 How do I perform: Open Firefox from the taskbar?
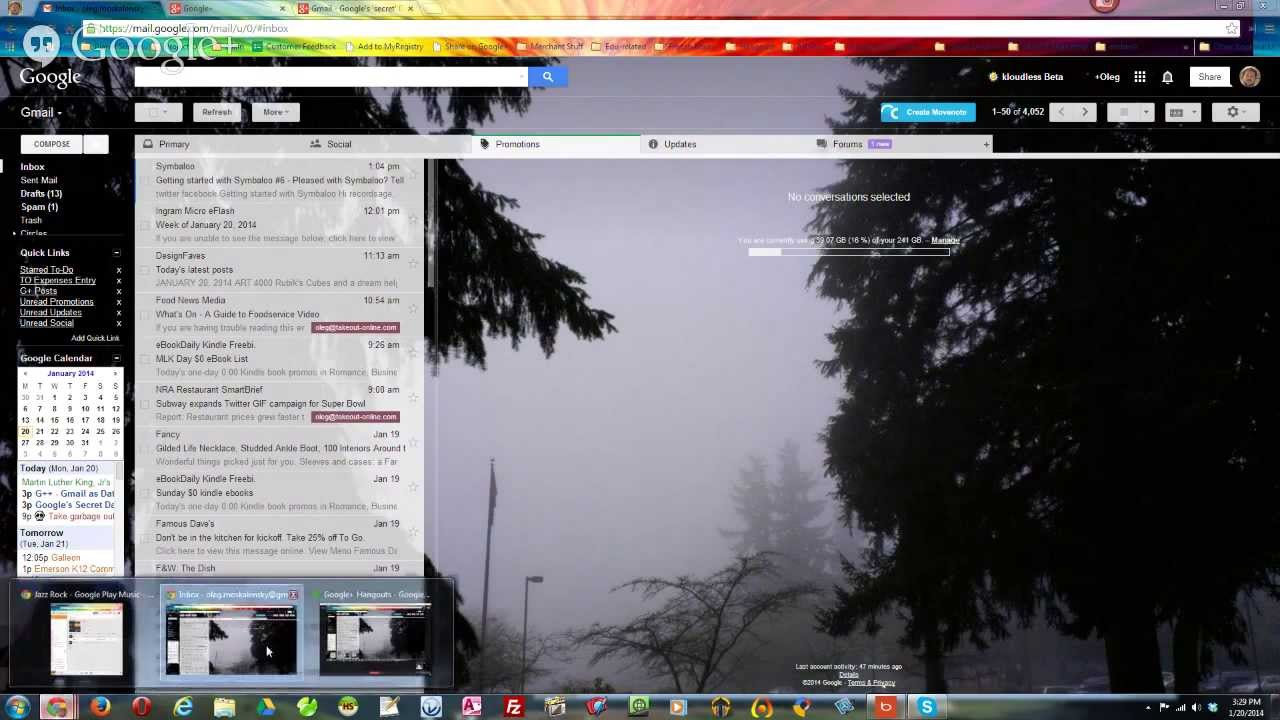[x=100, y=708]
